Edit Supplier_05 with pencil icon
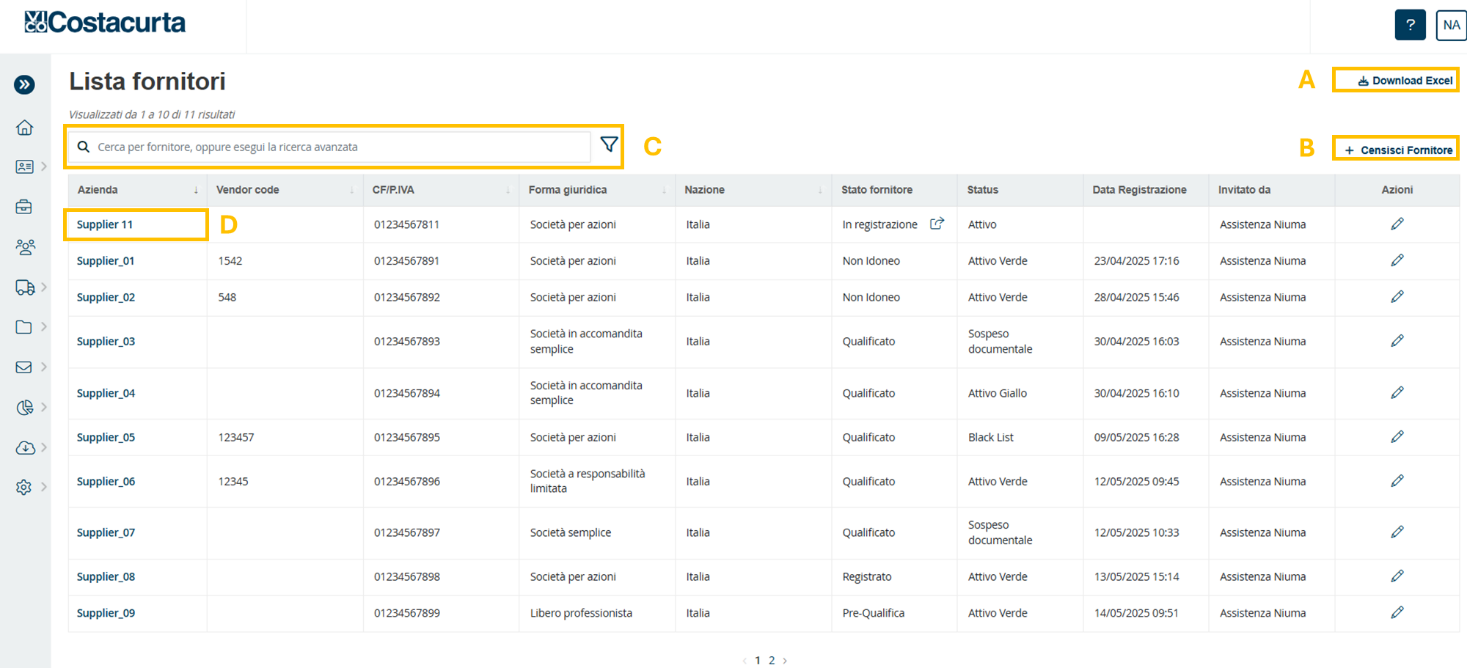1467x668 pixels. 1397,436
